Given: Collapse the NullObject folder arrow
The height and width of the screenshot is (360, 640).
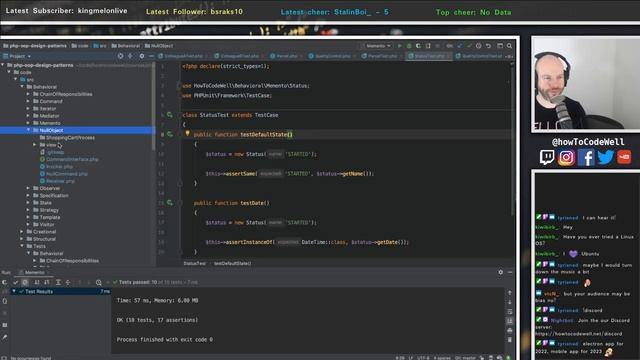Looking at the screenshot, I should coord(29,130).
